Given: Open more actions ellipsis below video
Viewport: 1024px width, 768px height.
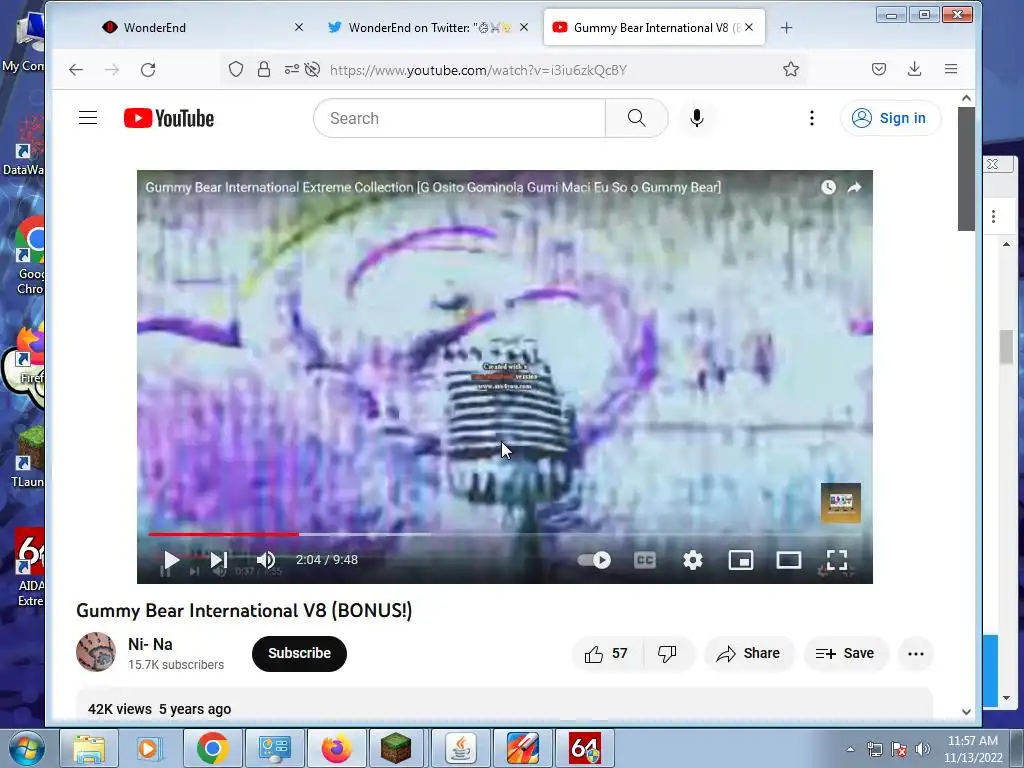Looking at the screenshot, I should pyautogui.click(x=916, y=653).
